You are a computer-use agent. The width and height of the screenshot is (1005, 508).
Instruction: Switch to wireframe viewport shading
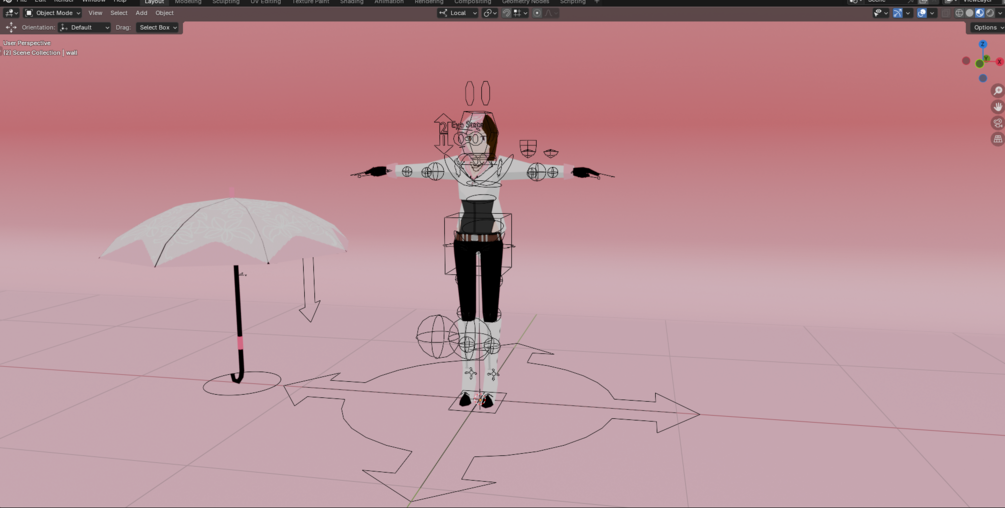point(959,13)
